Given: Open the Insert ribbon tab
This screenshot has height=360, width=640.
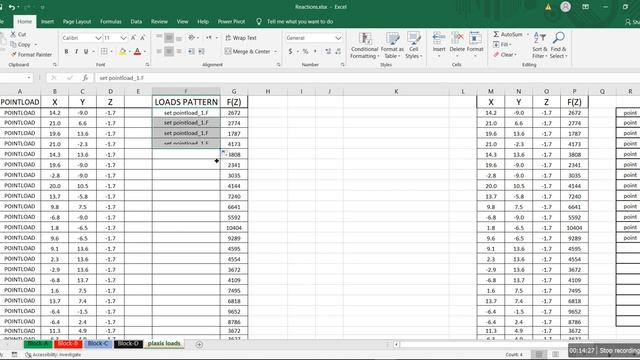Looking at the screenshot, I should pyautogui.click(x=47, y=22).
